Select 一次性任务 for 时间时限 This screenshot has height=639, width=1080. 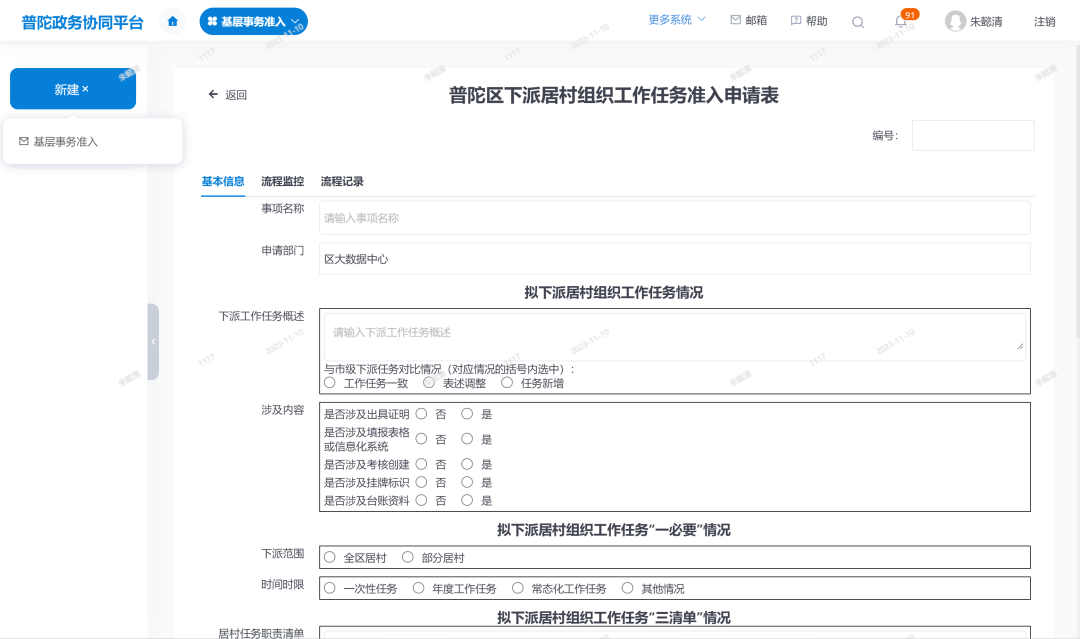pyautogui.click(x=331, y=588)
